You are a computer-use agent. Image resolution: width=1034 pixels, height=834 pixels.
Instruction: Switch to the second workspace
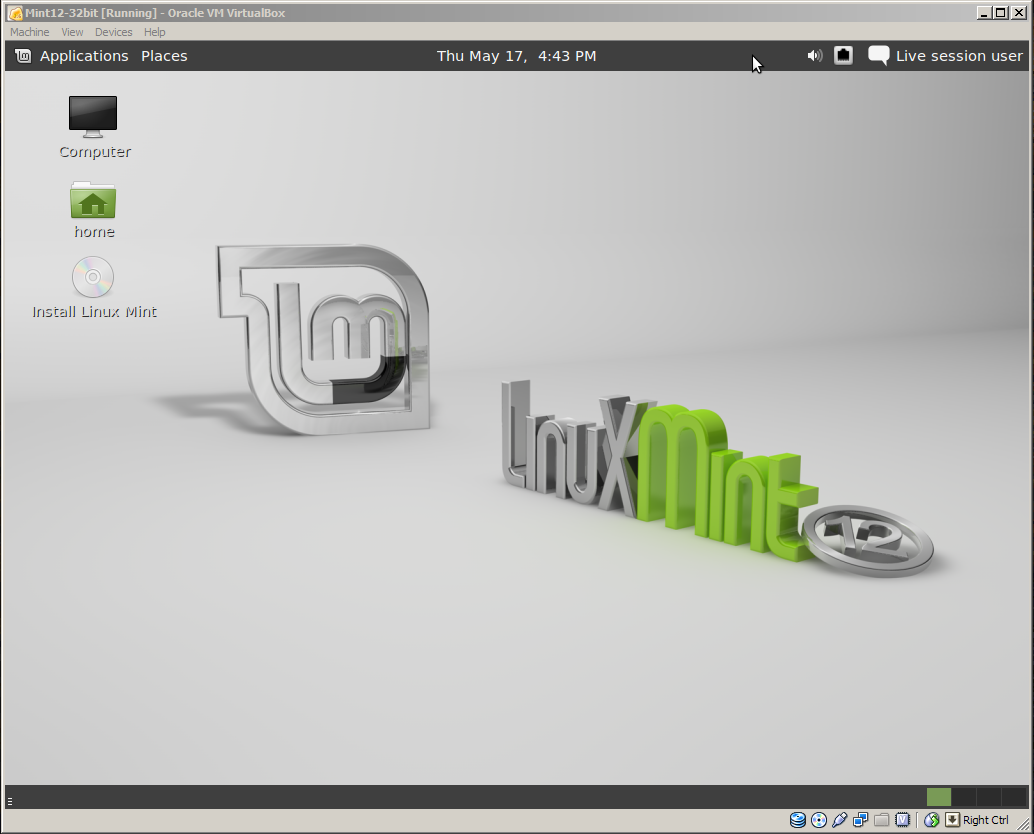tap(964, 797)
